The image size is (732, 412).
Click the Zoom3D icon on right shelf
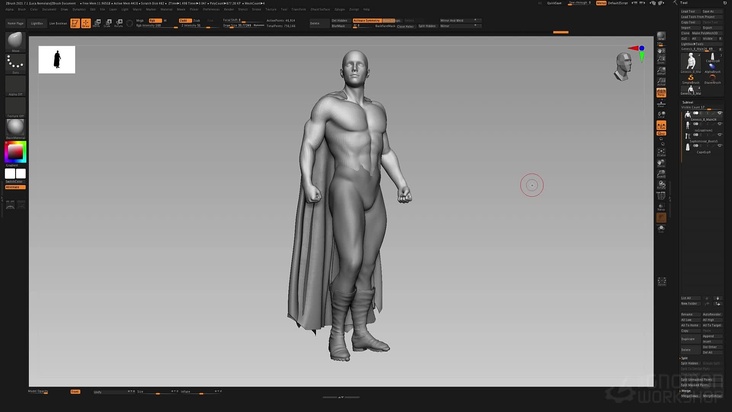coord(661,174)
